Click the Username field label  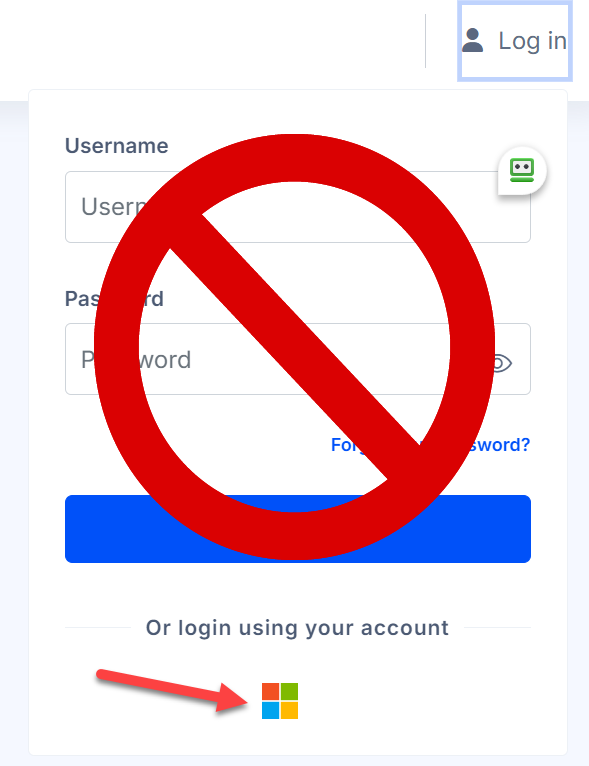pyautogui.click(x=117, y=146)
